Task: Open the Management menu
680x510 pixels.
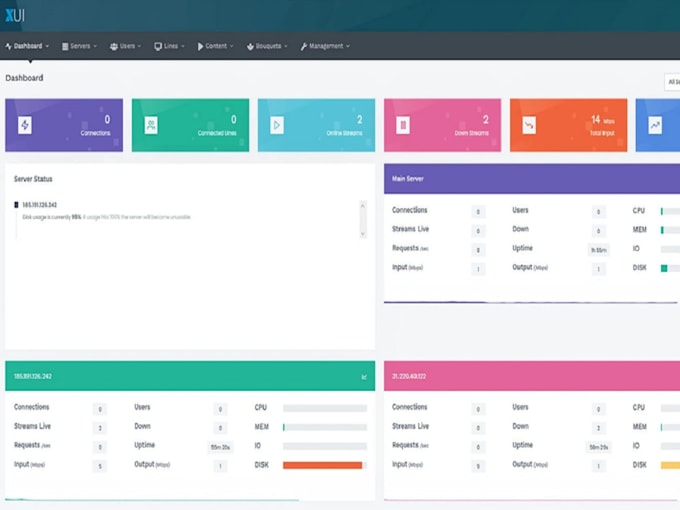Action: point(325,46)
